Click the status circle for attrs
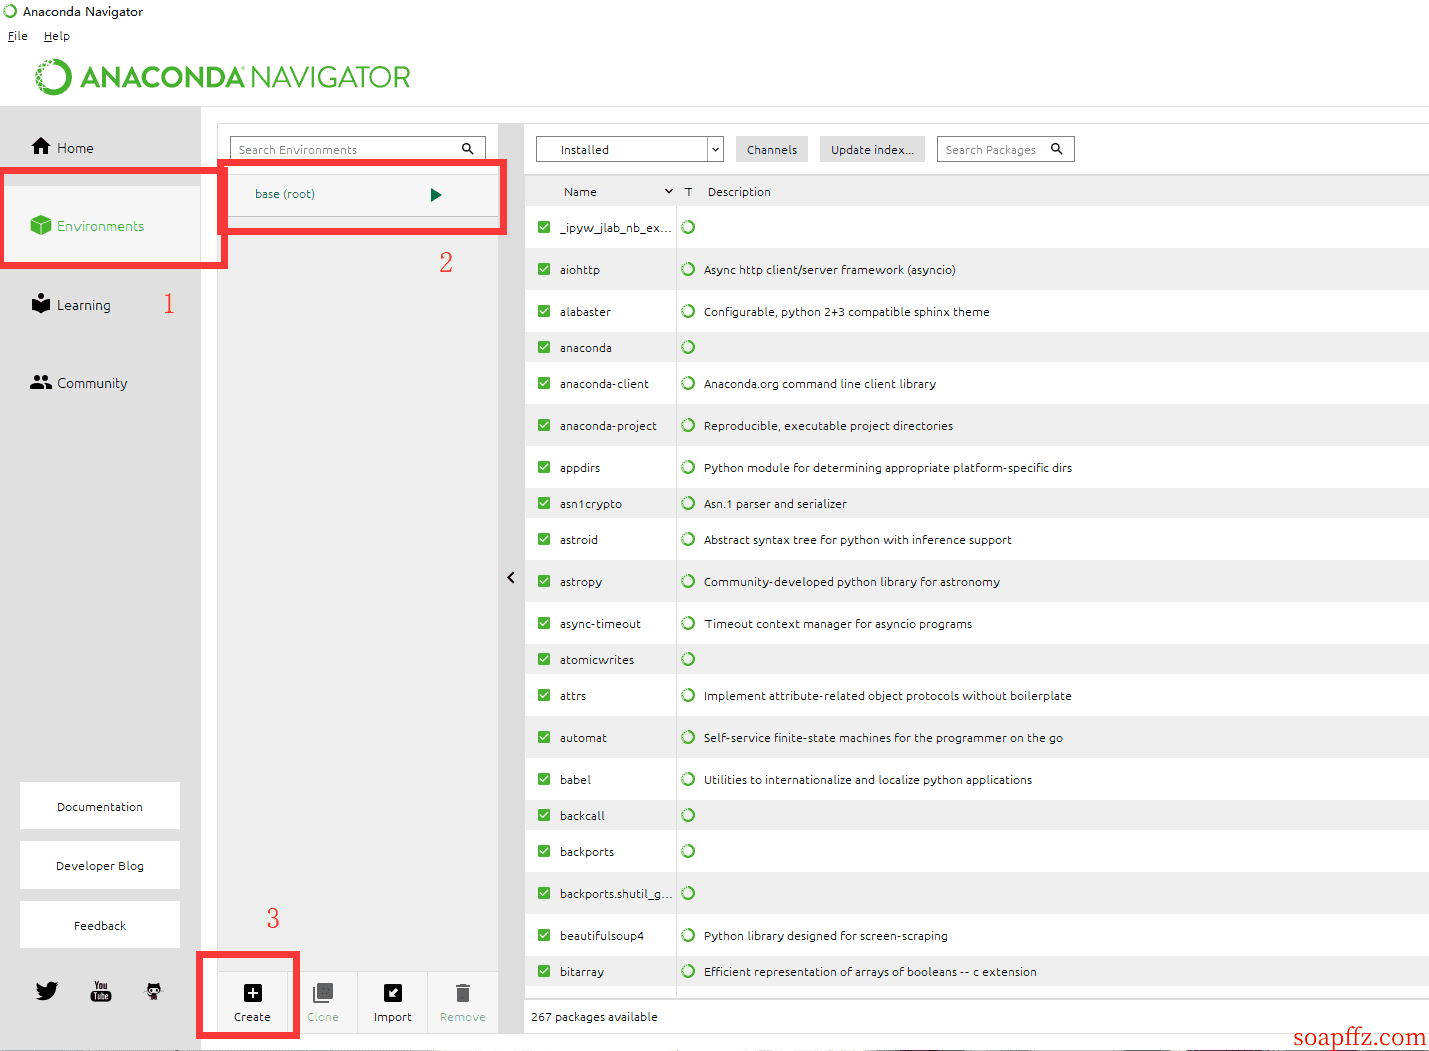The width and height of the screenshot is (1429, 1051). 688,695
